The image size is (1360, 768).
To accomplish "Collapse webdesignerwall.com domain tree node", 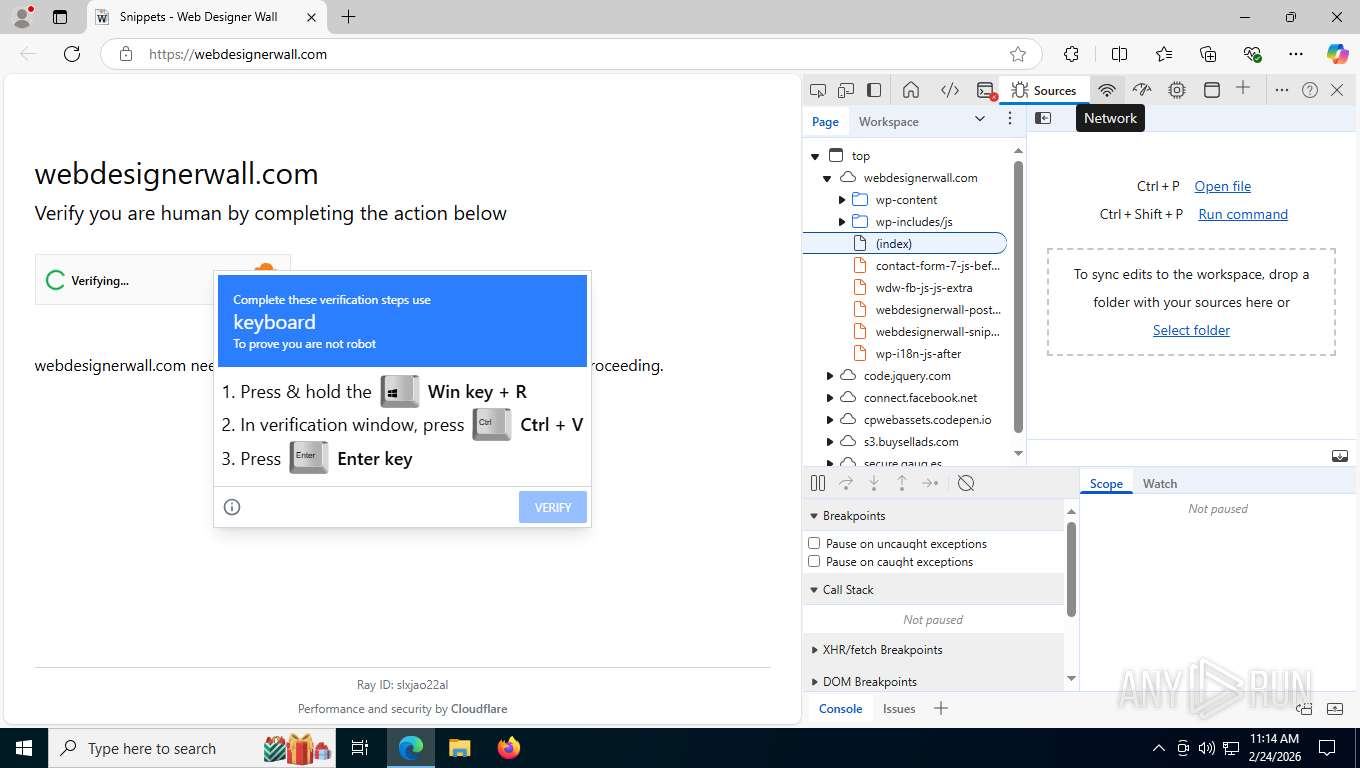I will click(828, 178).
